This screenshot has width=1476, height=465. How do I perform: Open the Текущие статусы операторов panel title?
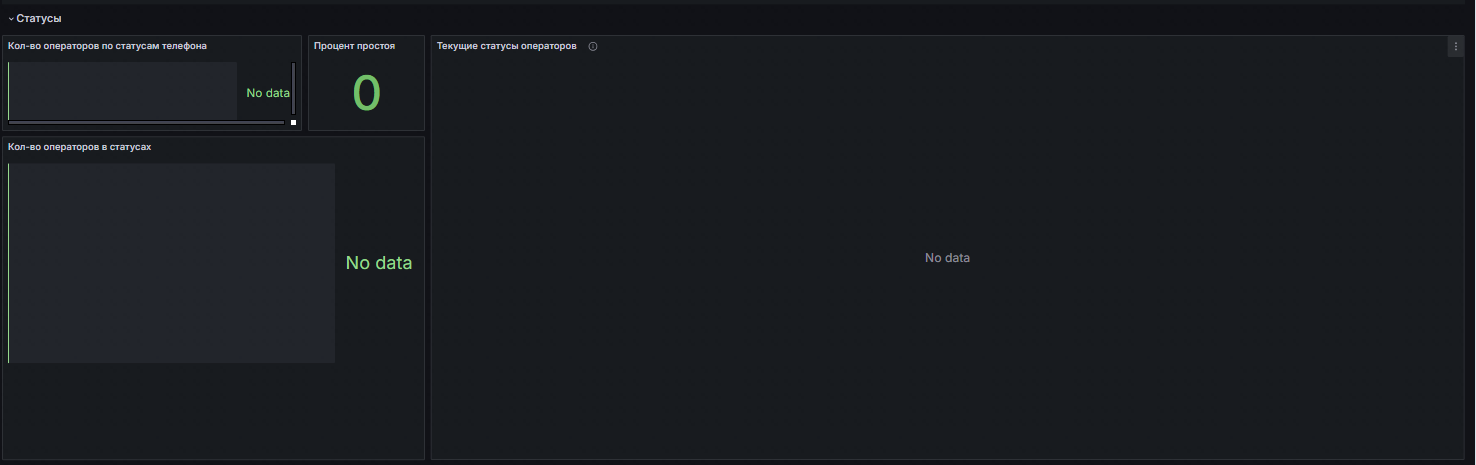pyautogui.click(x=507, y=46)
